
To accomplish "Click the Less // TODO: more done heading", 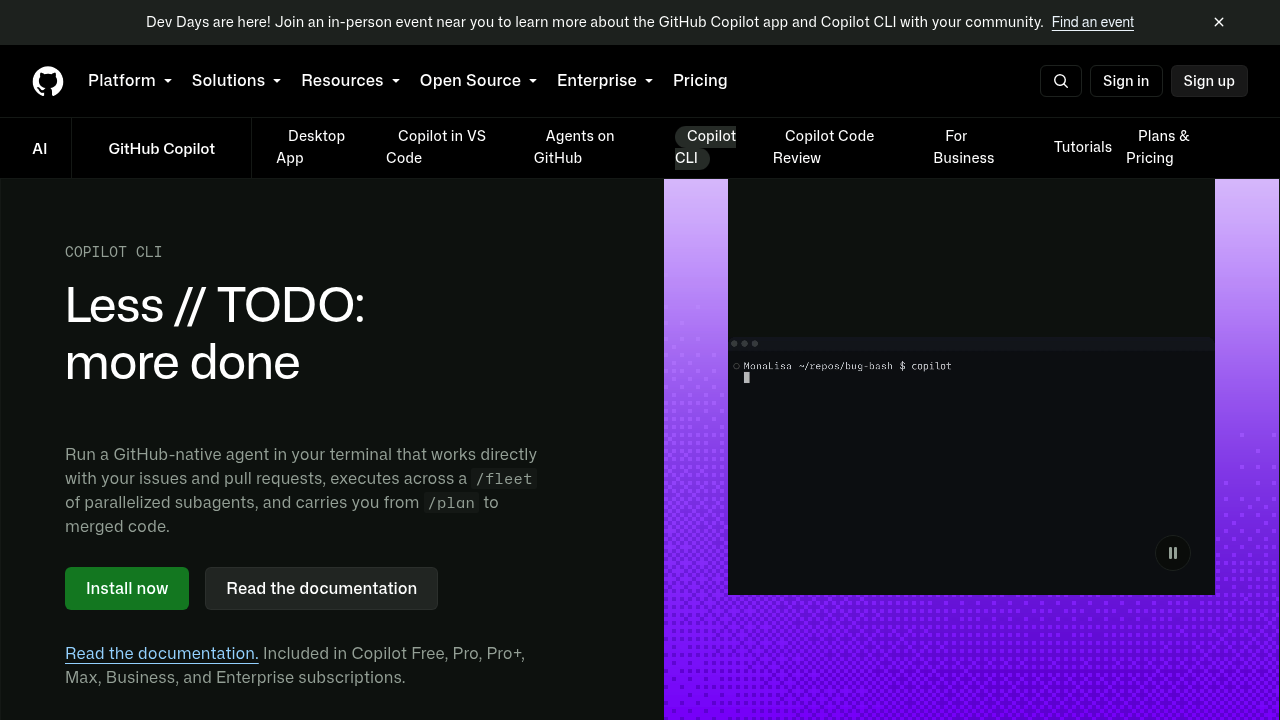I will [x=215, y=333].
